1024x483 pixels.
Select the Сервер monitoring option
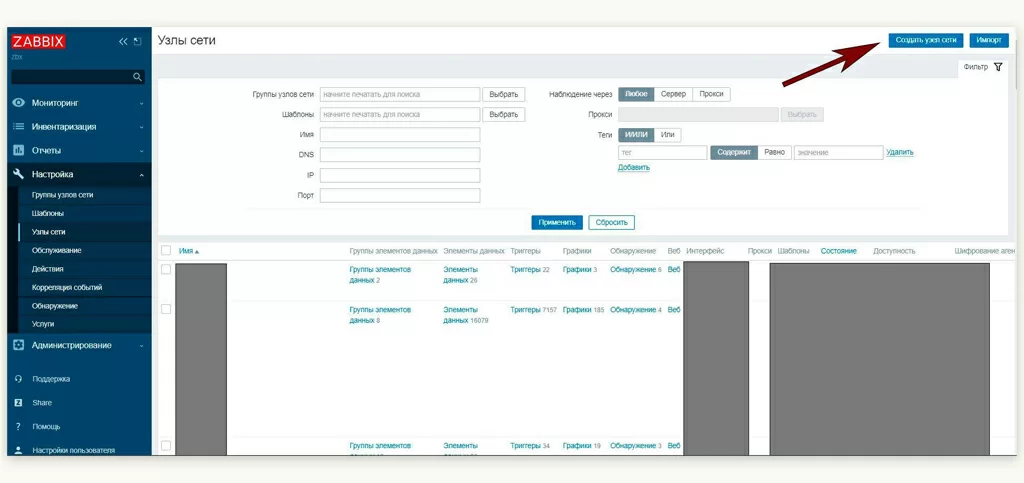point(673,94)
